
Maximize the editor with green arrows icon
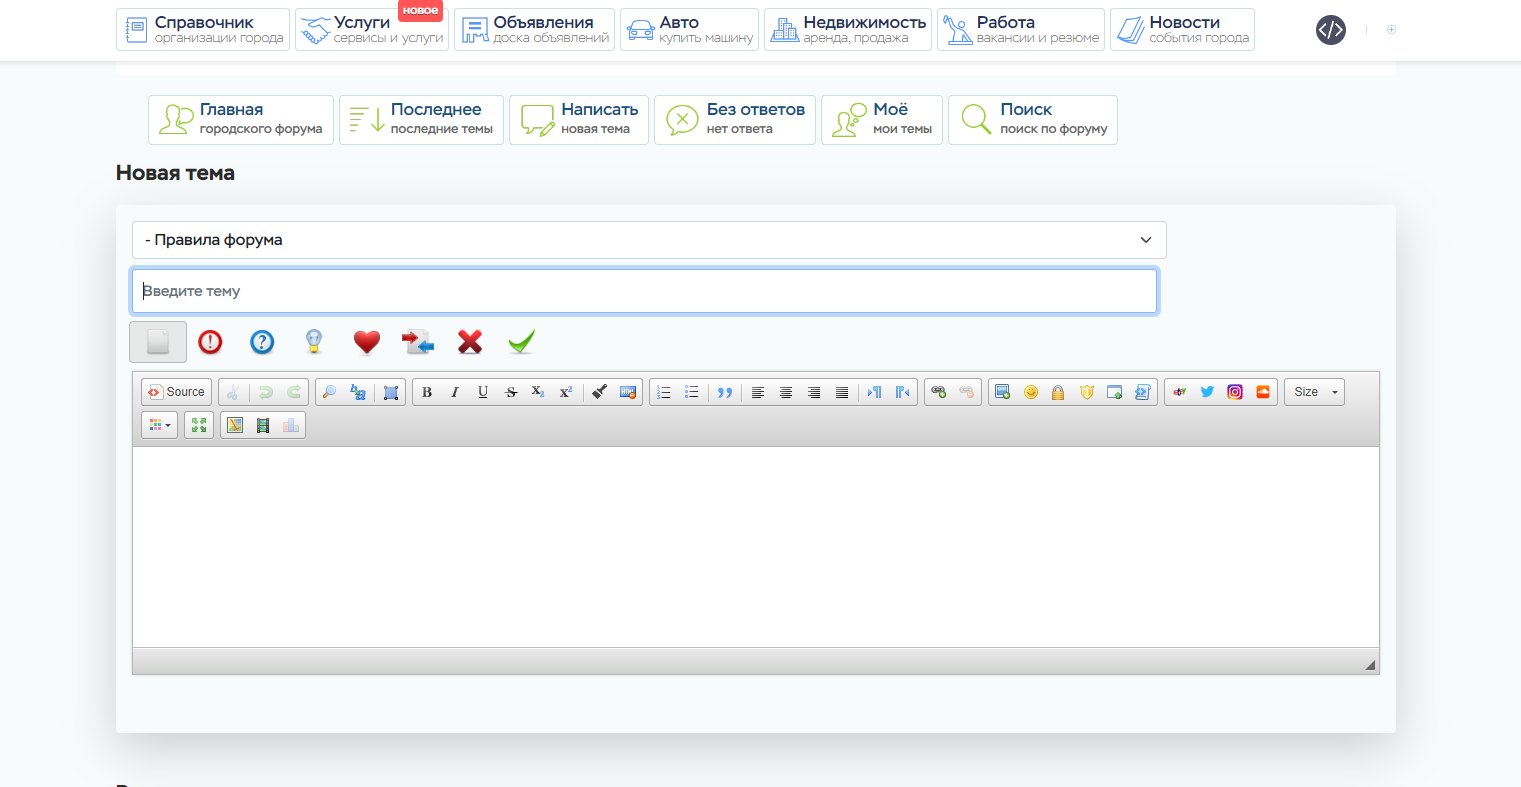[x=199, y=425]
